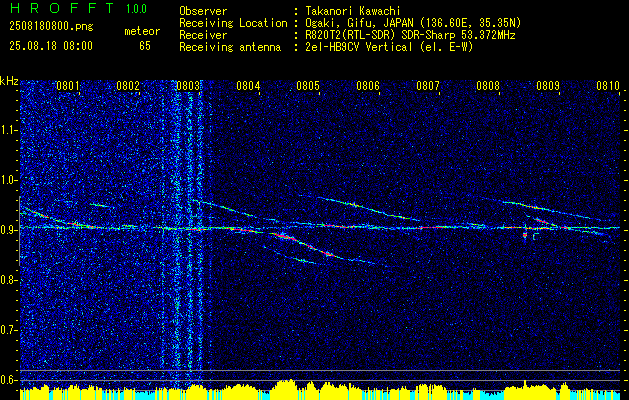This screenshot has width=629, height=400.
Task: Click location Ogaki, Gifu, JAPAN coordinates
Action: [413, 23]
